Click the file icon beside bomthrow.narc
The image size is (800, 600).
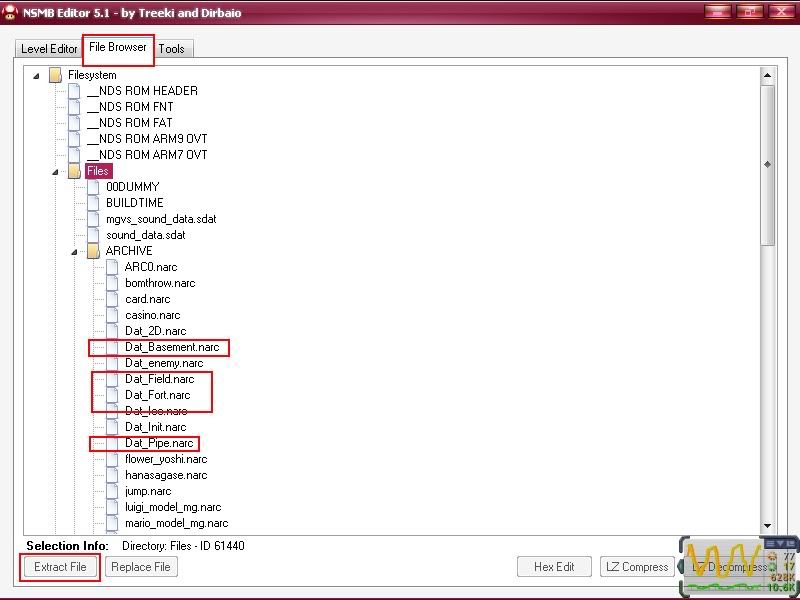click(x=112, y=283)
